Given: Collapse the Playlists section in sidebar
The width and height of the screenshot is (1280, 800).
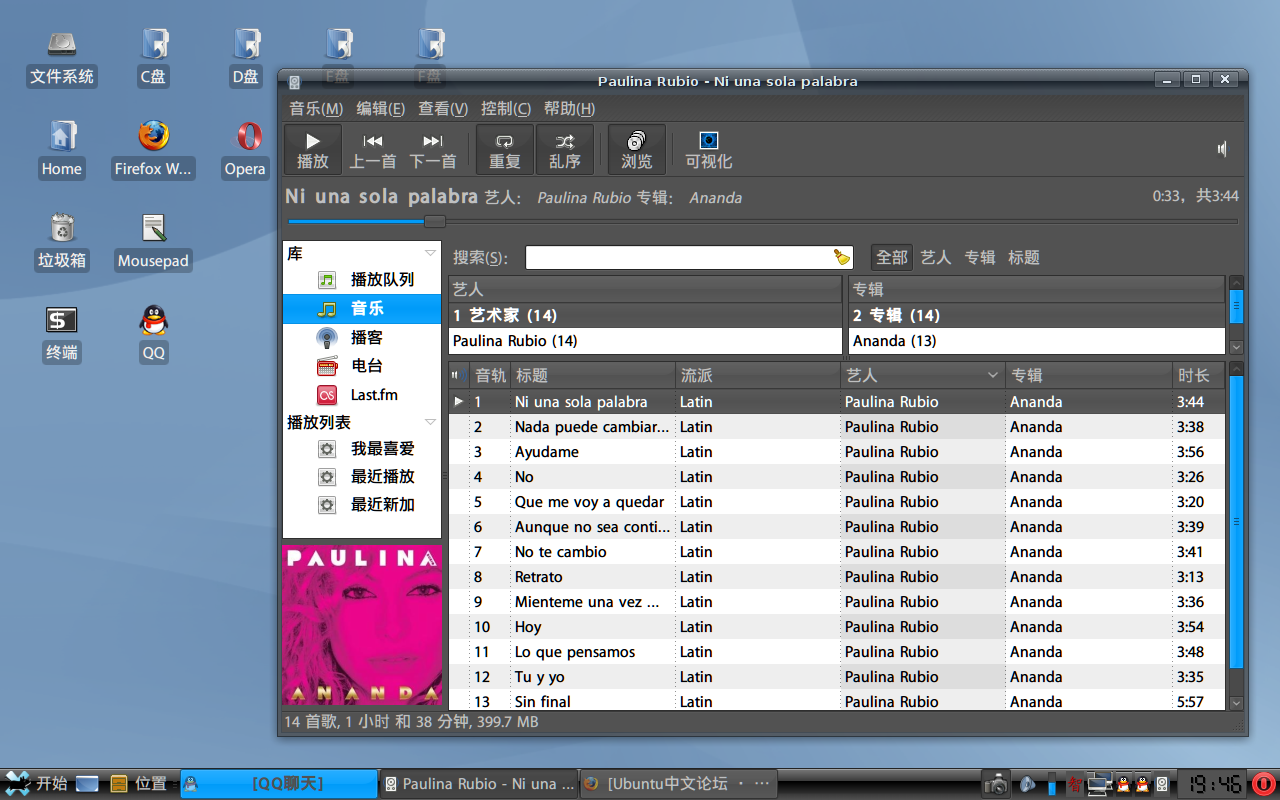Looking at the screenshot, I should [x=430, y=422].
